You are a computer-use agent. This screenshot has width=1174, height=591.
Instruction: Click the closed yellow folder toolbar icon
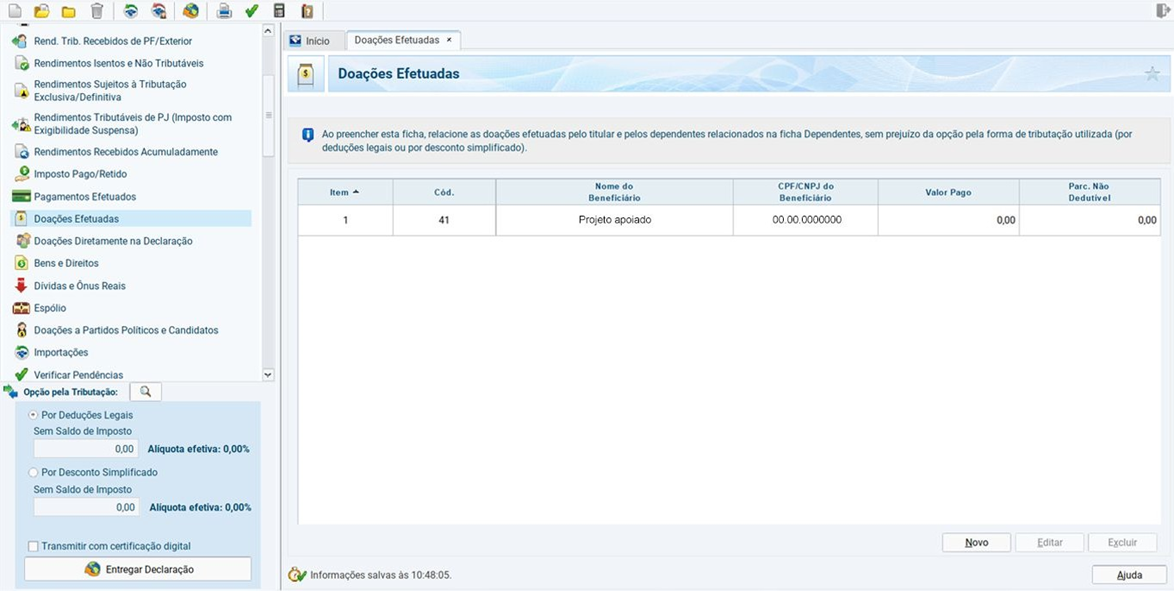69,10
